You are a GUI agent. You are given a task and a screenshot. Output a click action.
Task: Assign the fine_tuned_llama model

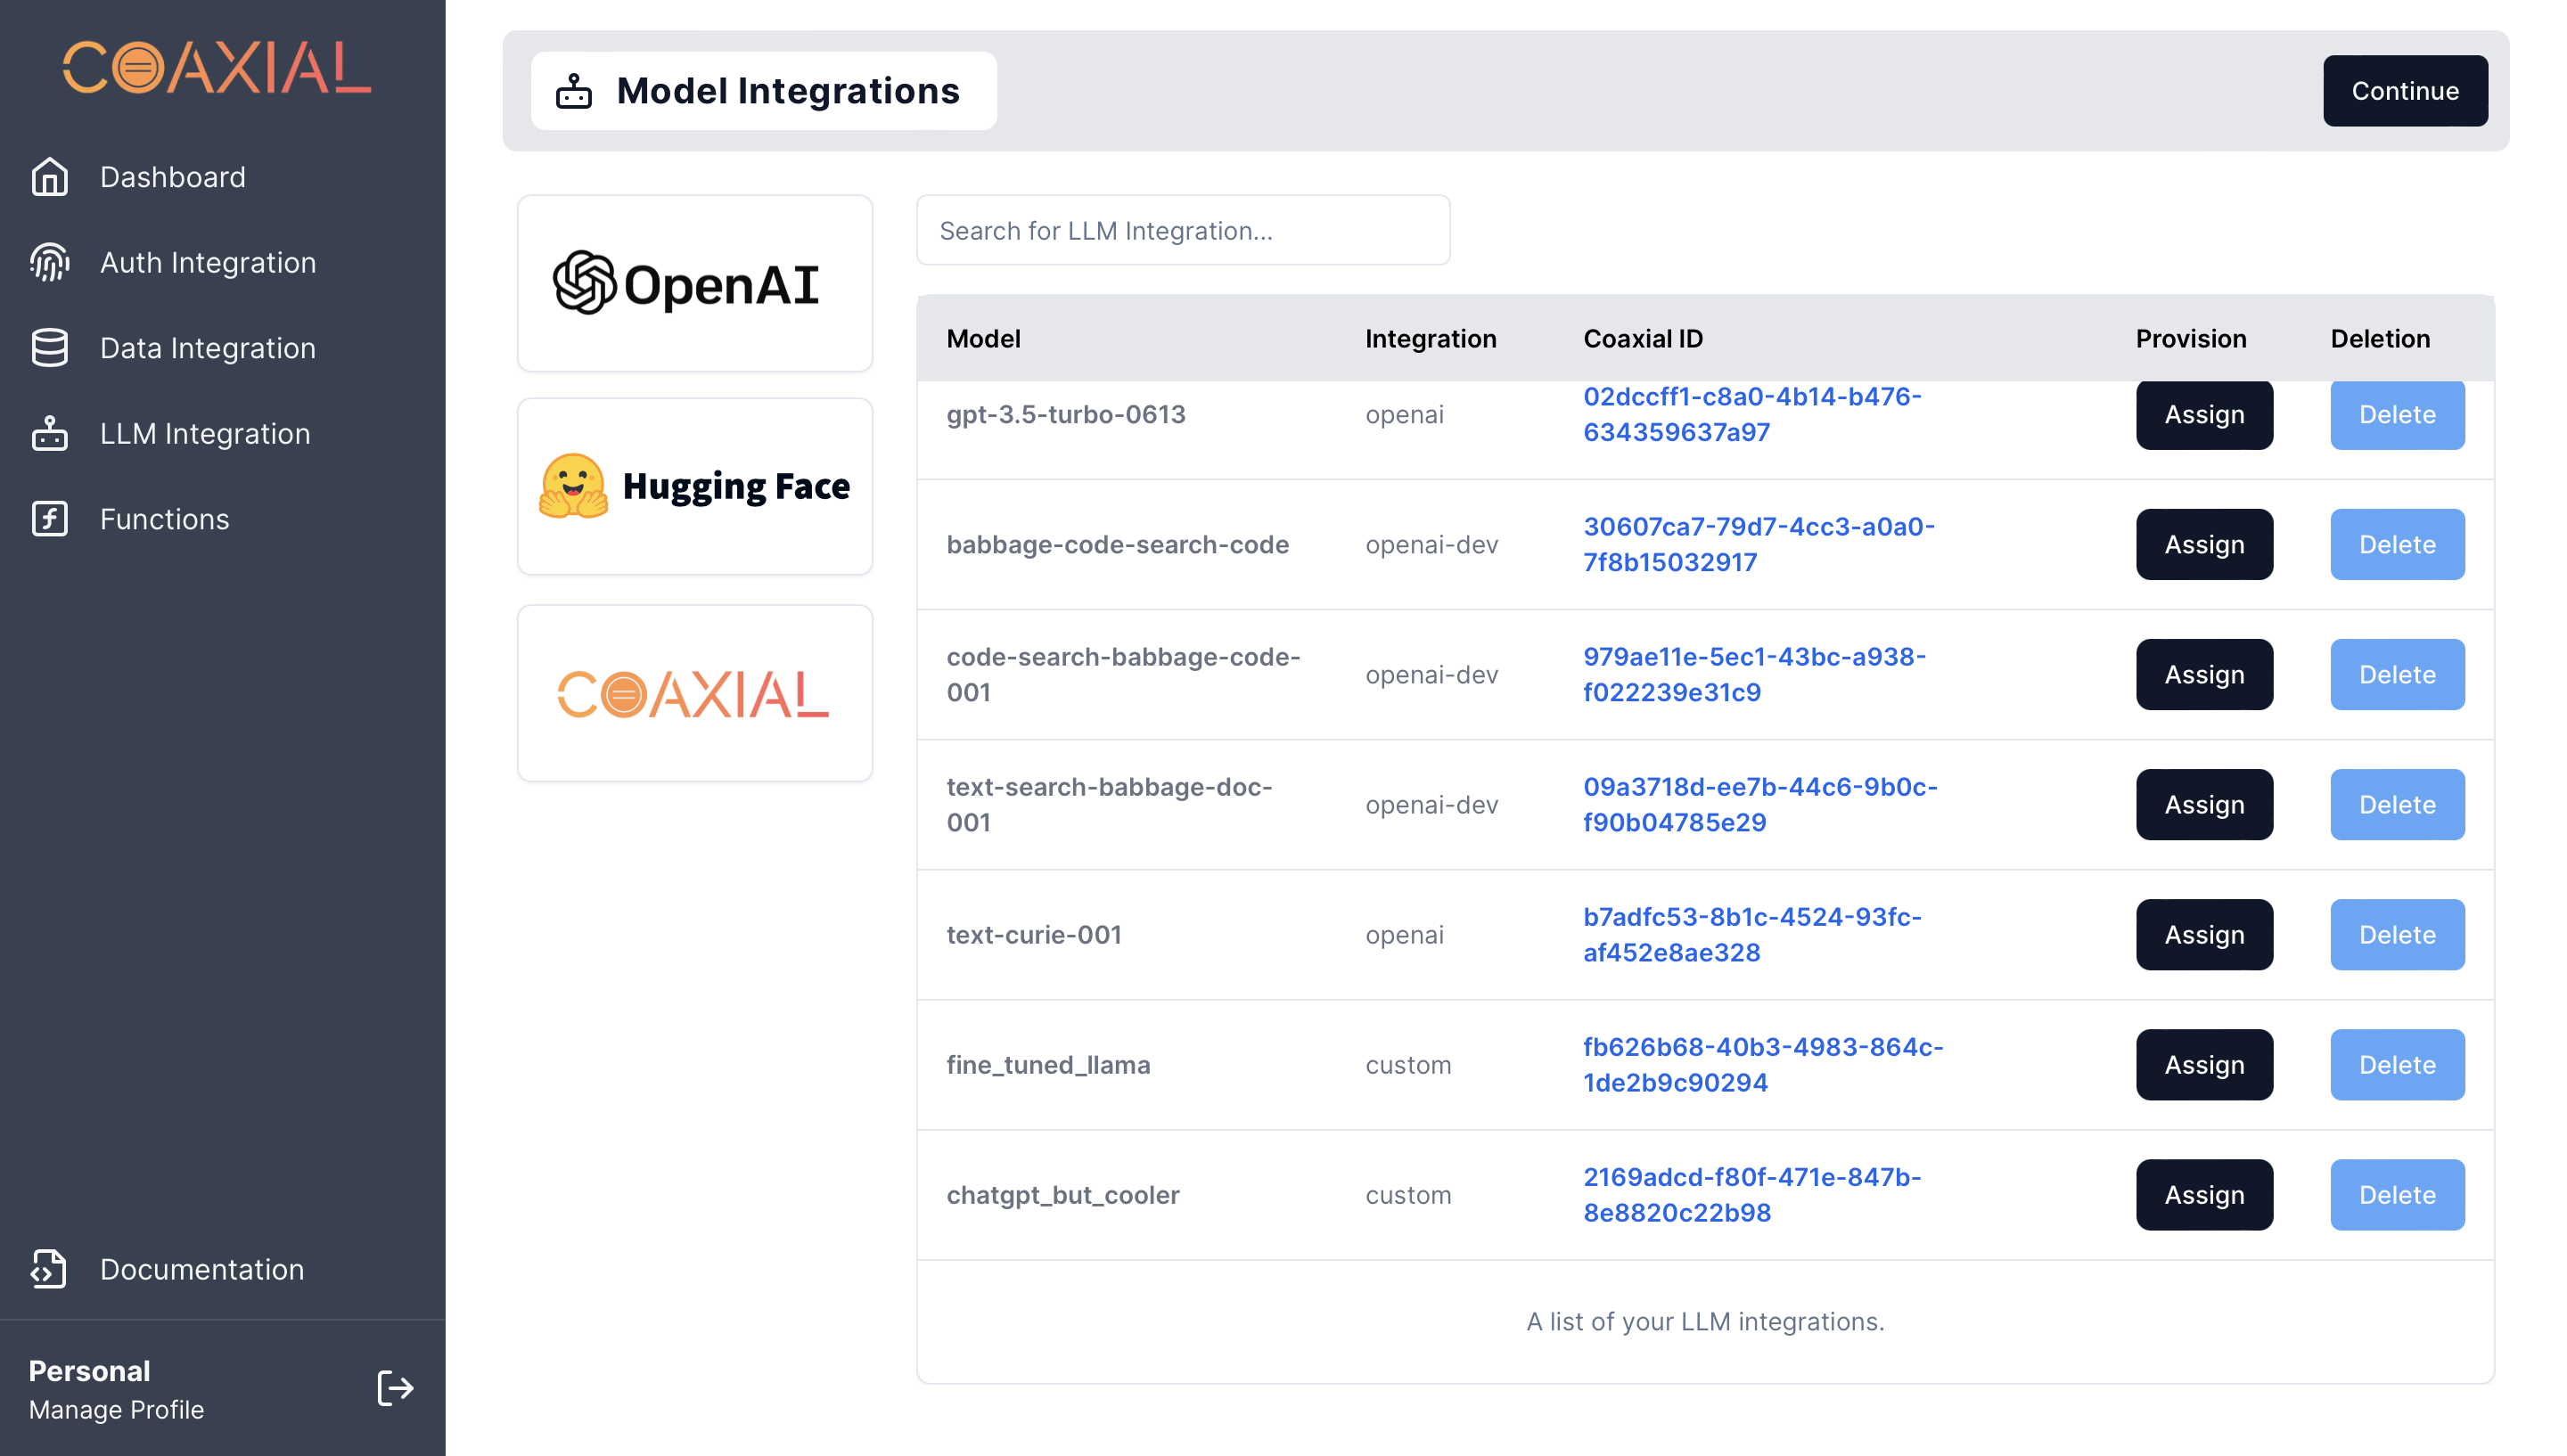[2204, 1065]
